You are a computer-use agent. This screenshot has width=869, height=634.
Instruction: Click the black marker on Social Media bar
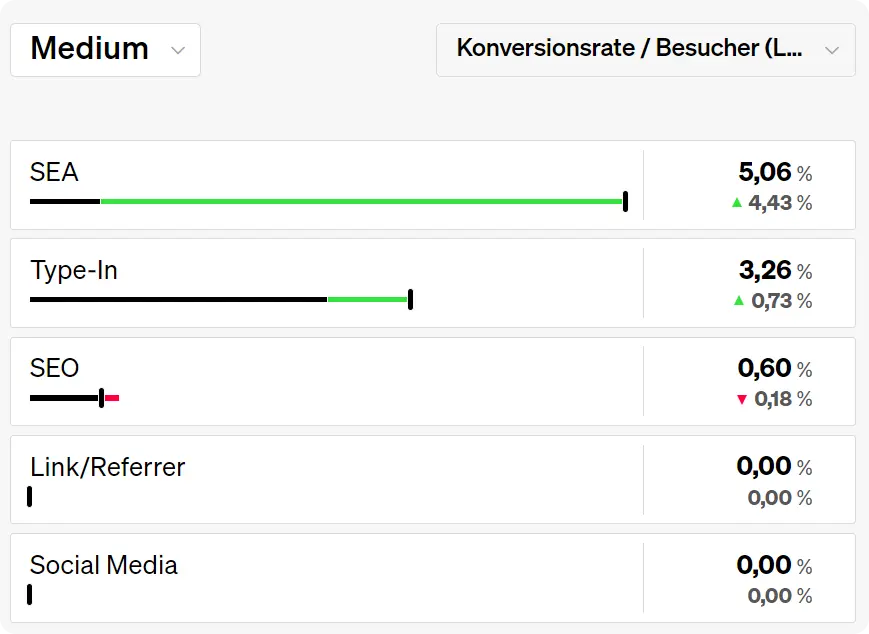click(x=30, y=595)
